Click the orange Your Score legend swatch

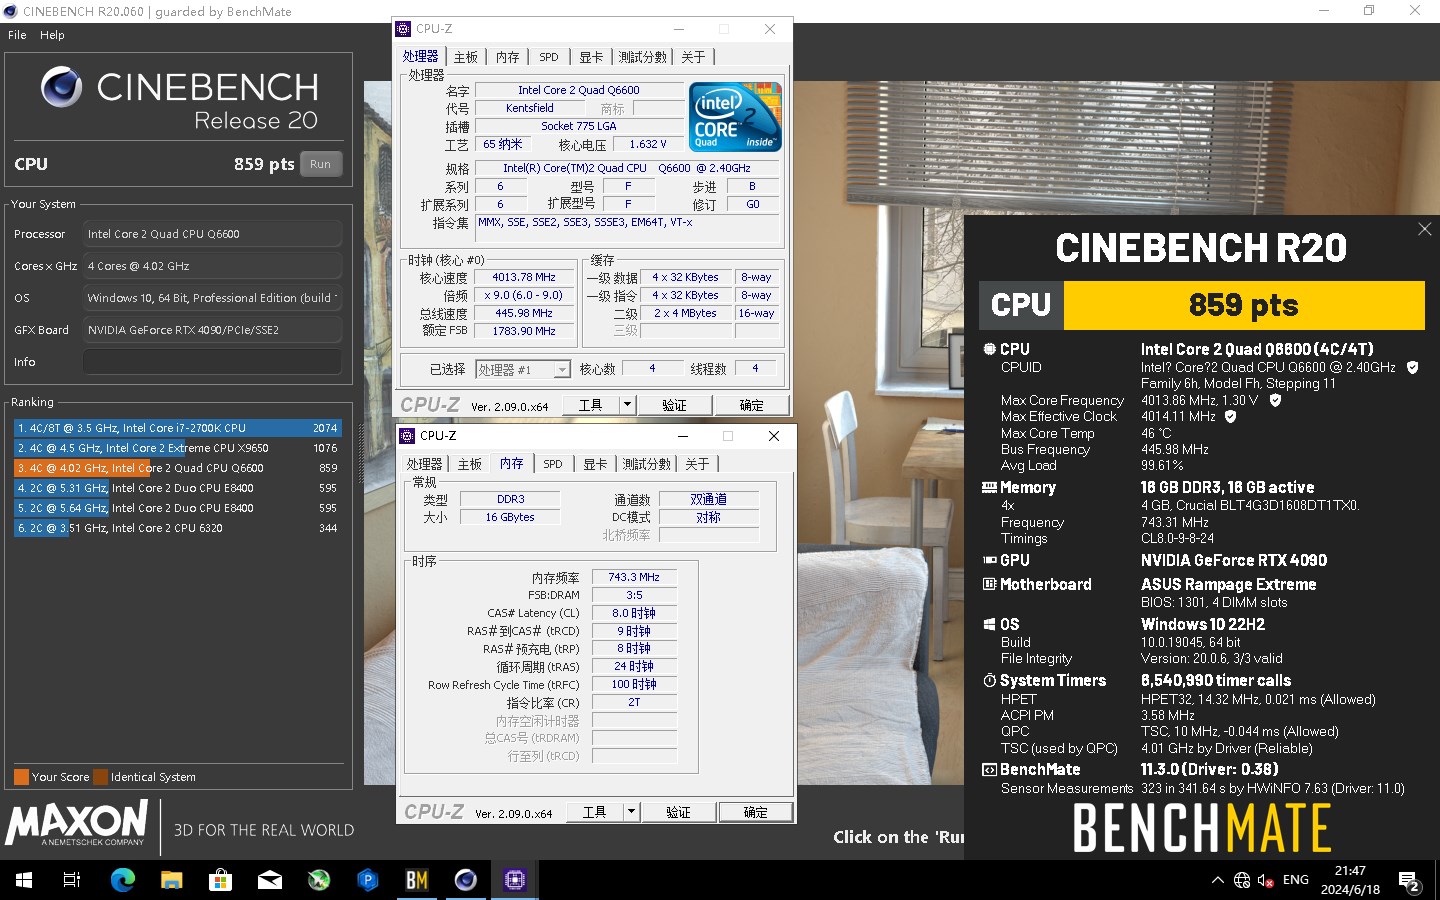21,777
